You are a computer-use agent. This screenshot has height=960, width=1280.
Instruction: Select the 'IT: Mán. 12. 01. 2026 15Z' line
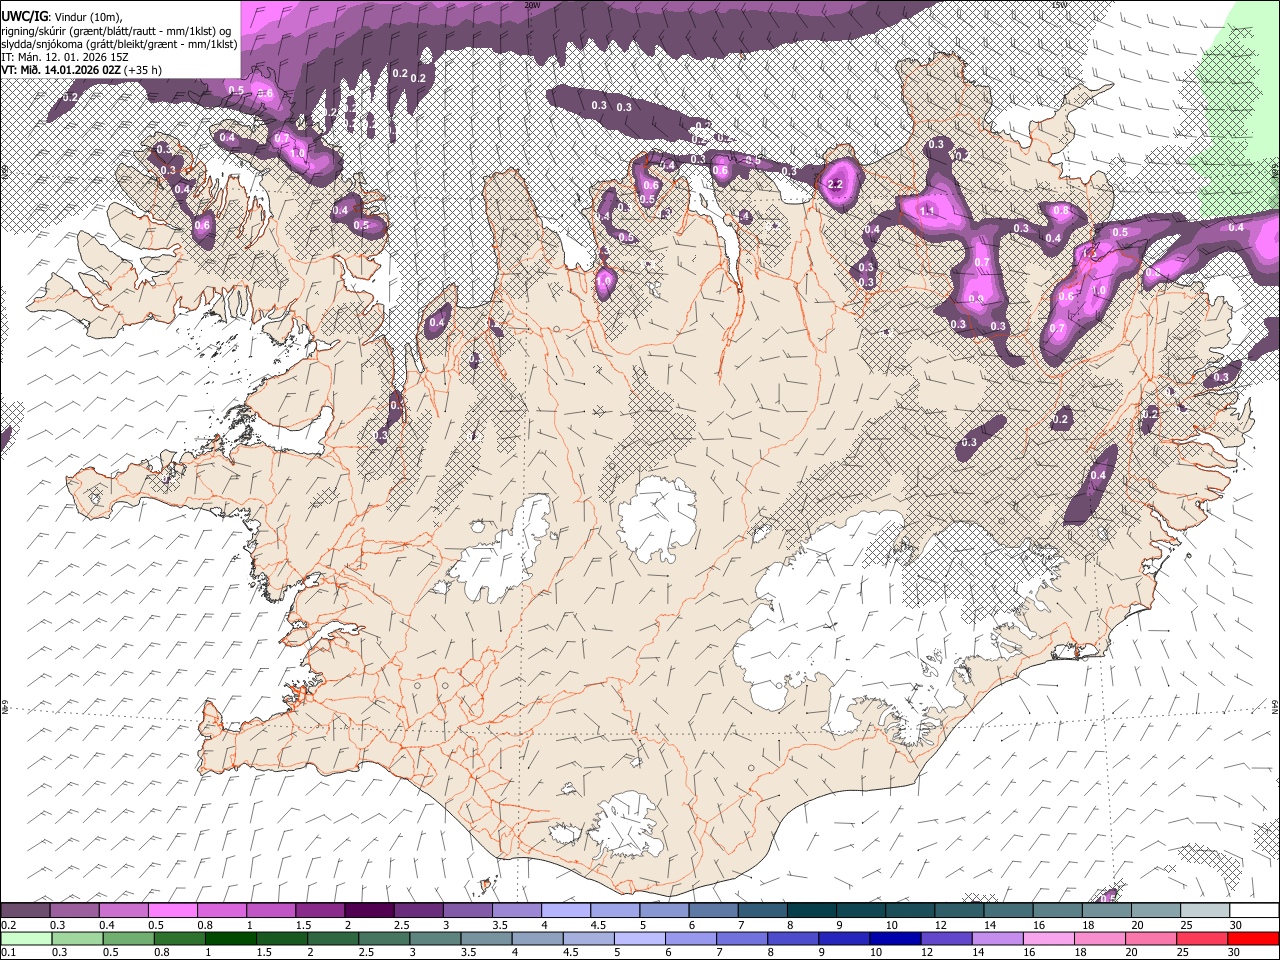65,58
